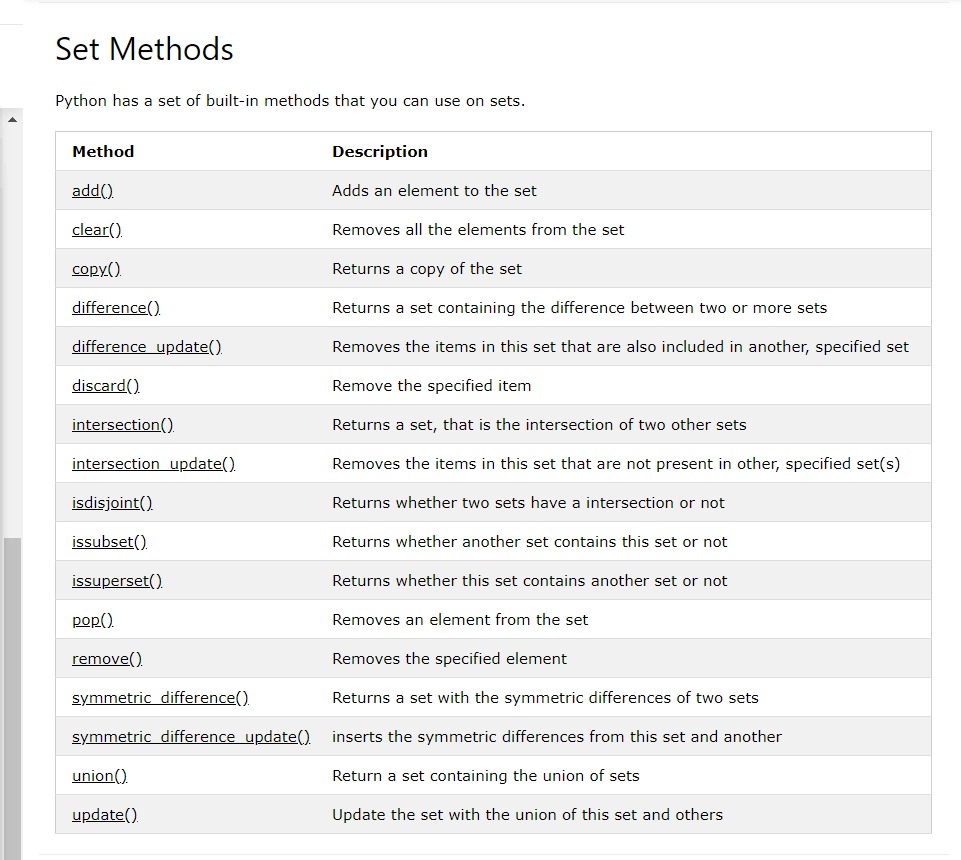
Task: Open the issubset() documentation
Action: (108, 541)
